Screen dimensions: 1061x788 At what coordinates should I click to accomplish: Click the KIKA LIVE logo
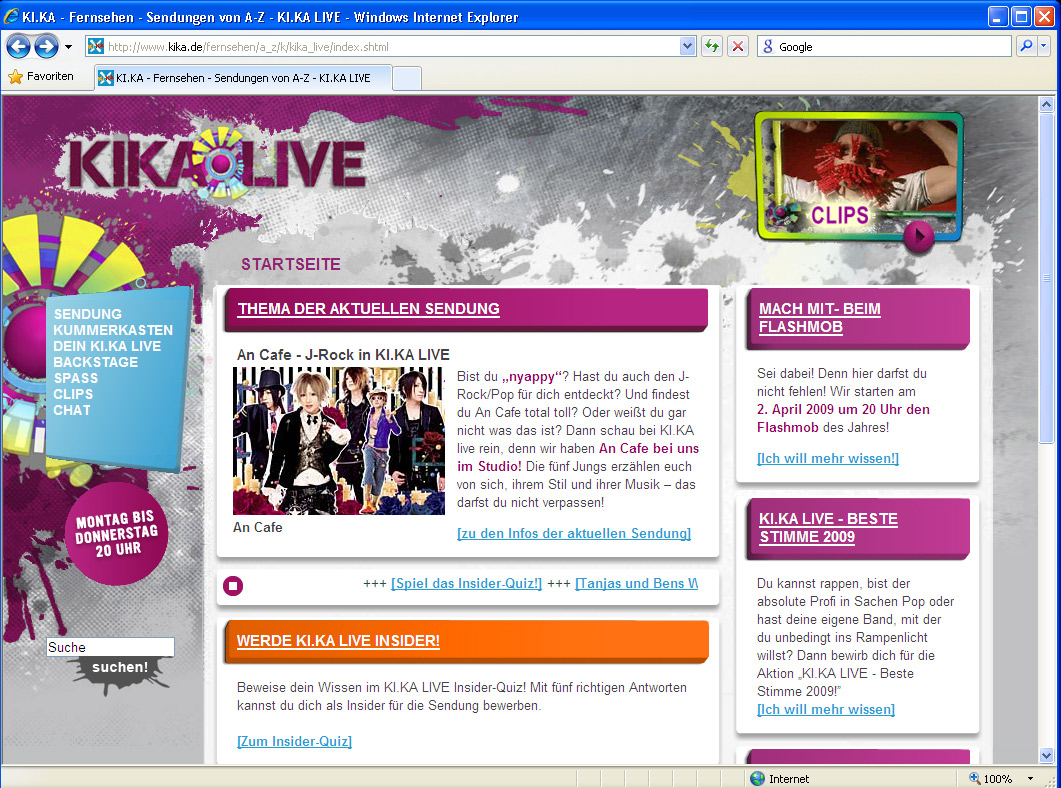218,164
